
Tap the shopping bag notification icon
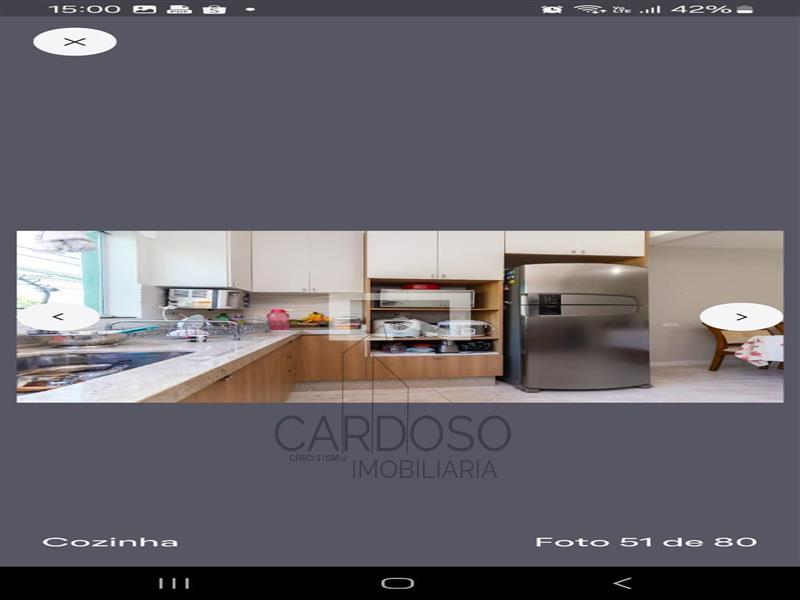click(214, 9)
